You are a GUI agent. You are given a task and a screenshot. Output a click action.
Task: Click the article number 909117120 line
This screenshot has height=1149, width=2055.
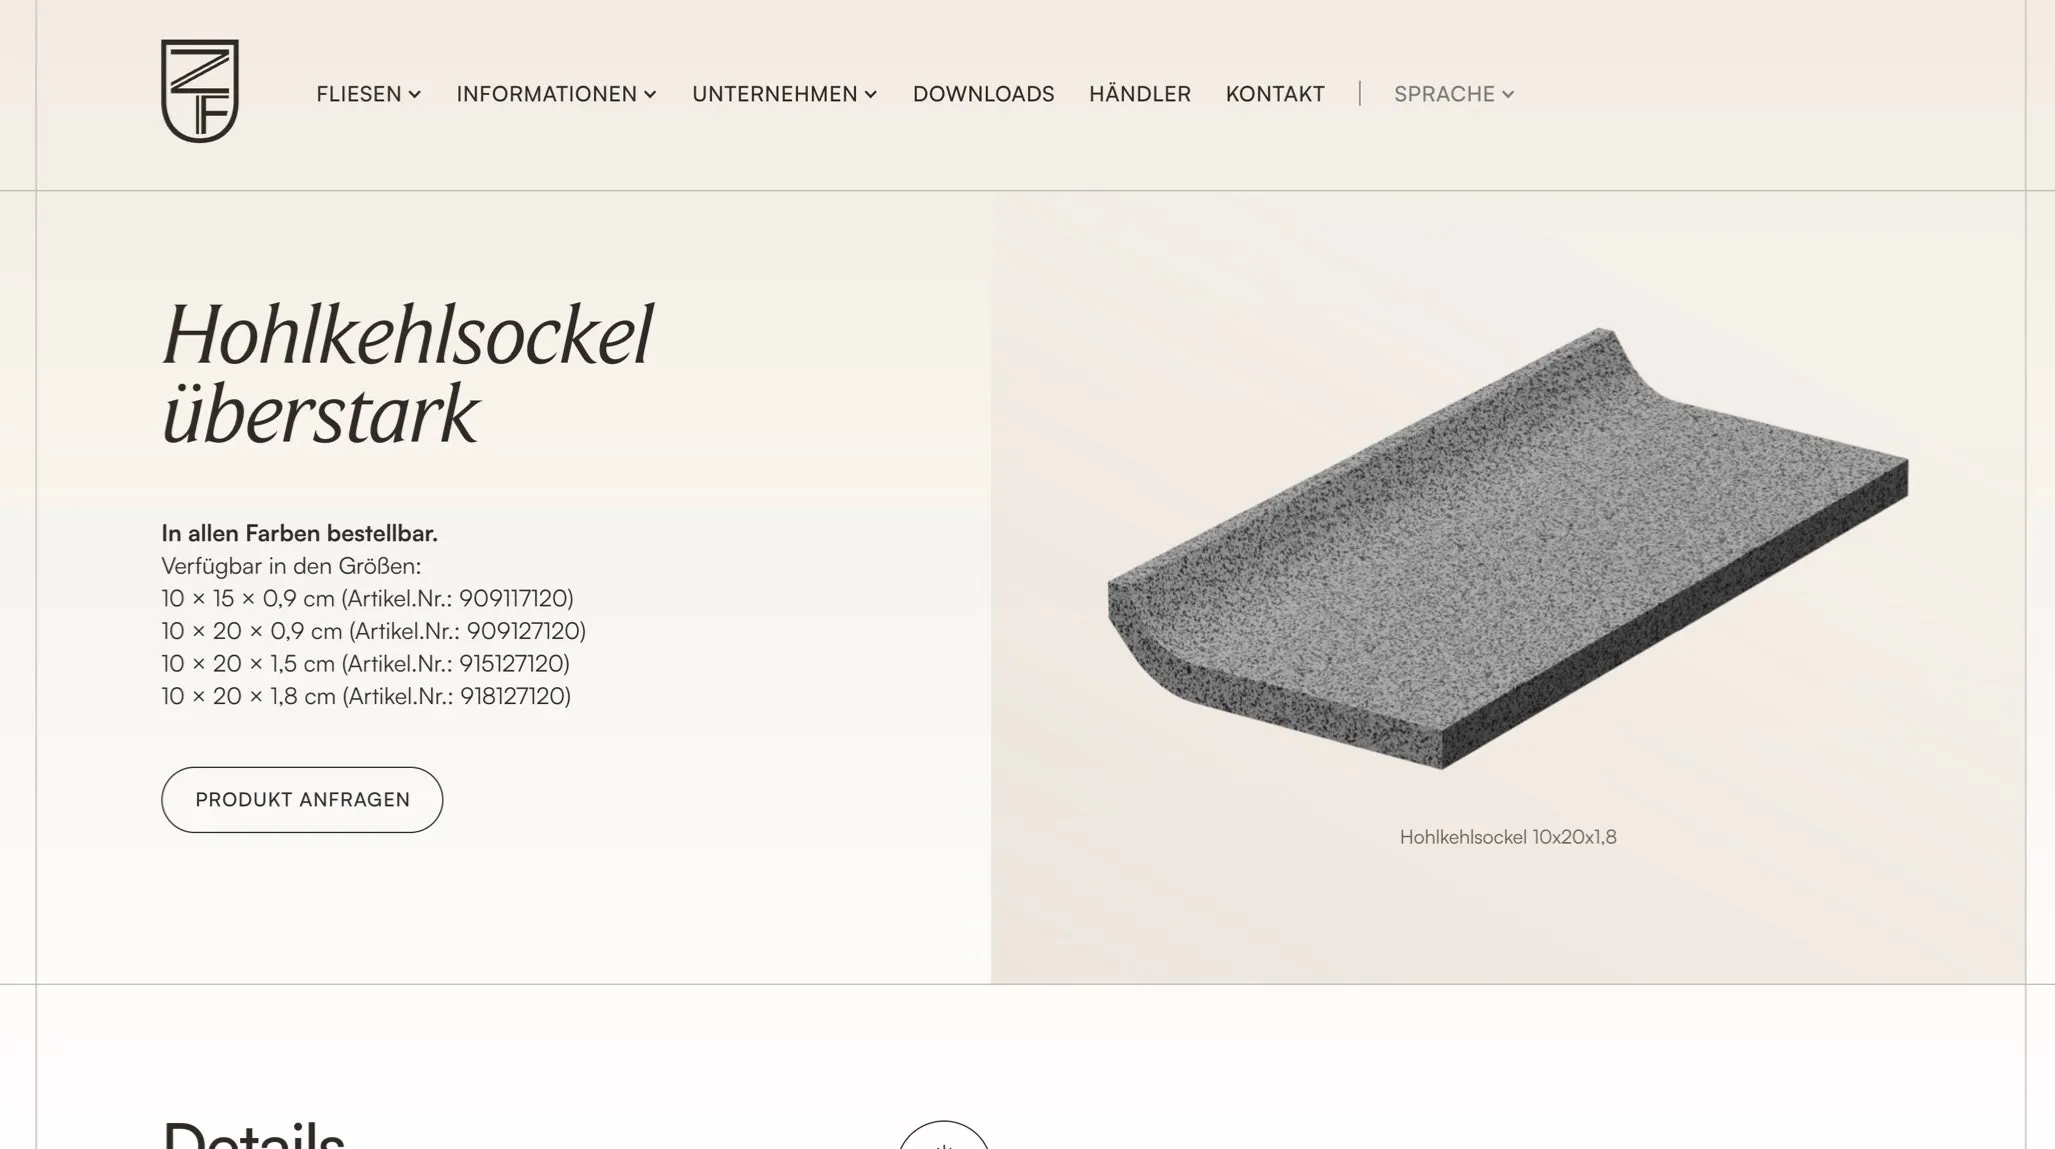click(x=367, y=598)
